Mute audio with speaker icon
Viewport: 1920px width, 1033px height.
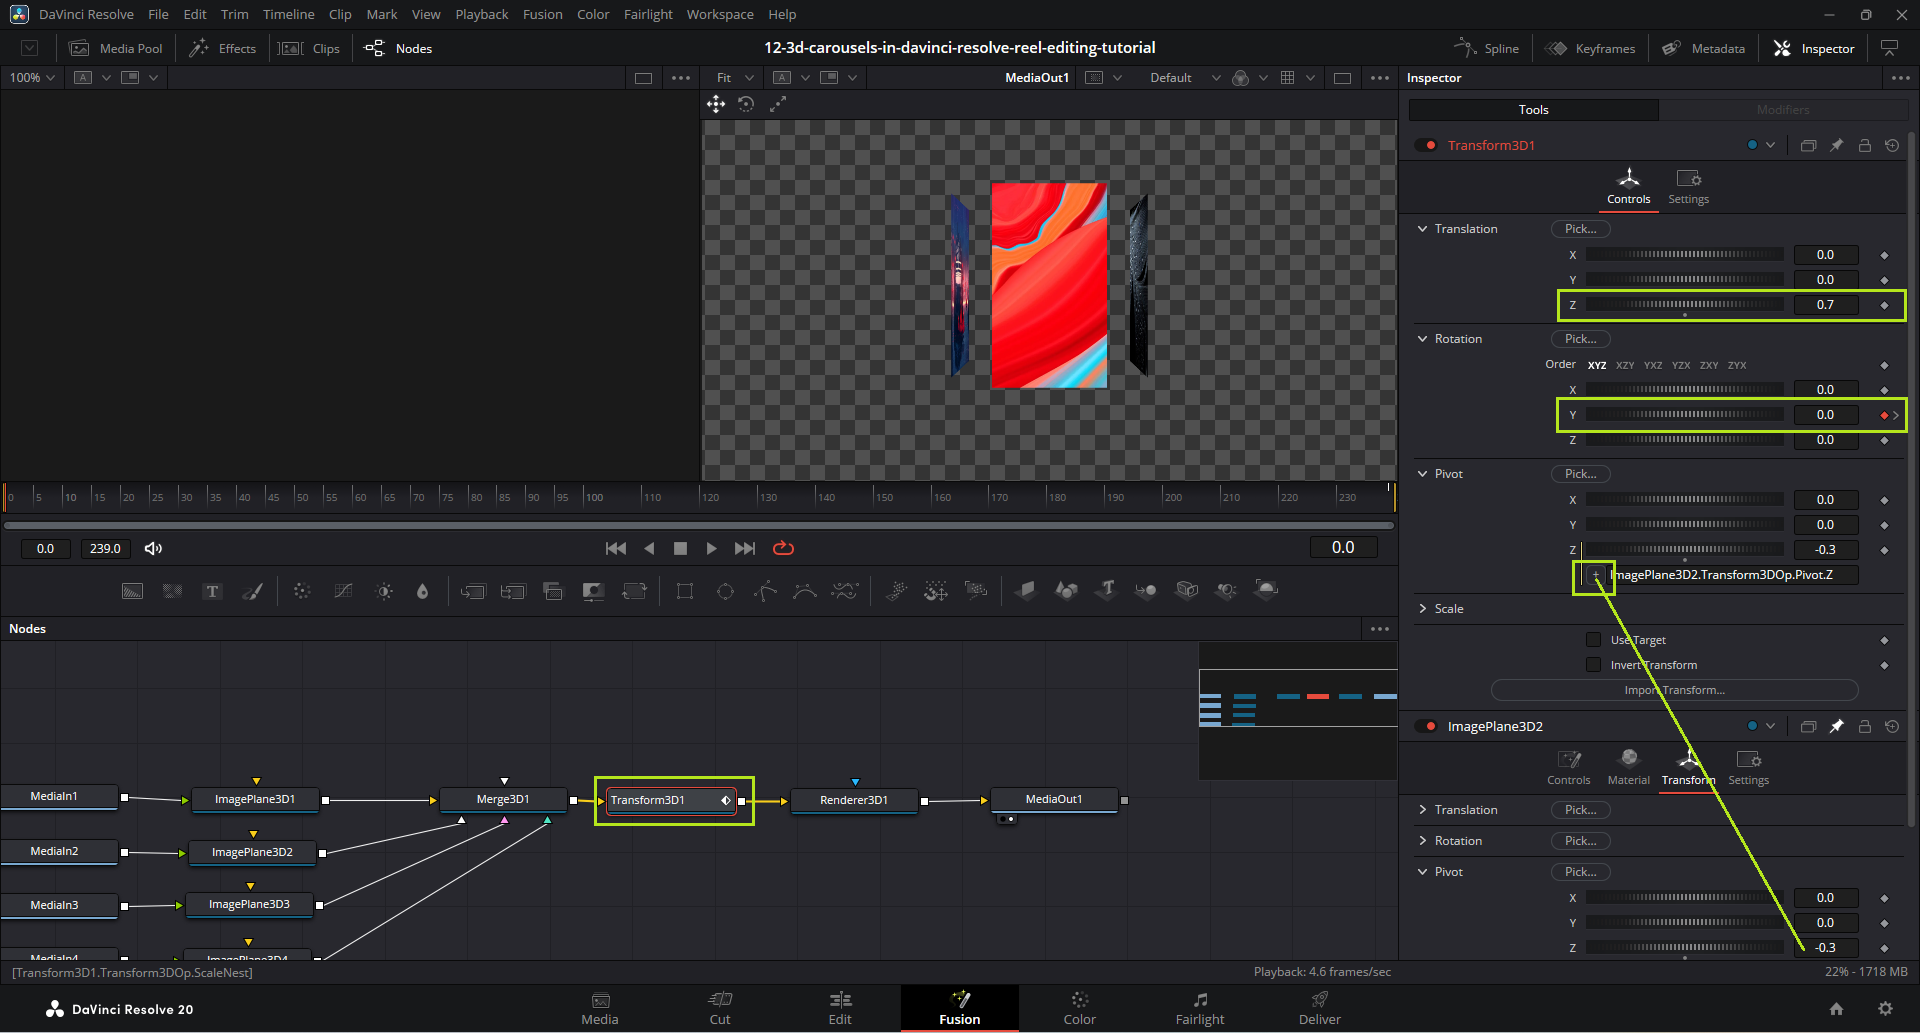[153, 548]
